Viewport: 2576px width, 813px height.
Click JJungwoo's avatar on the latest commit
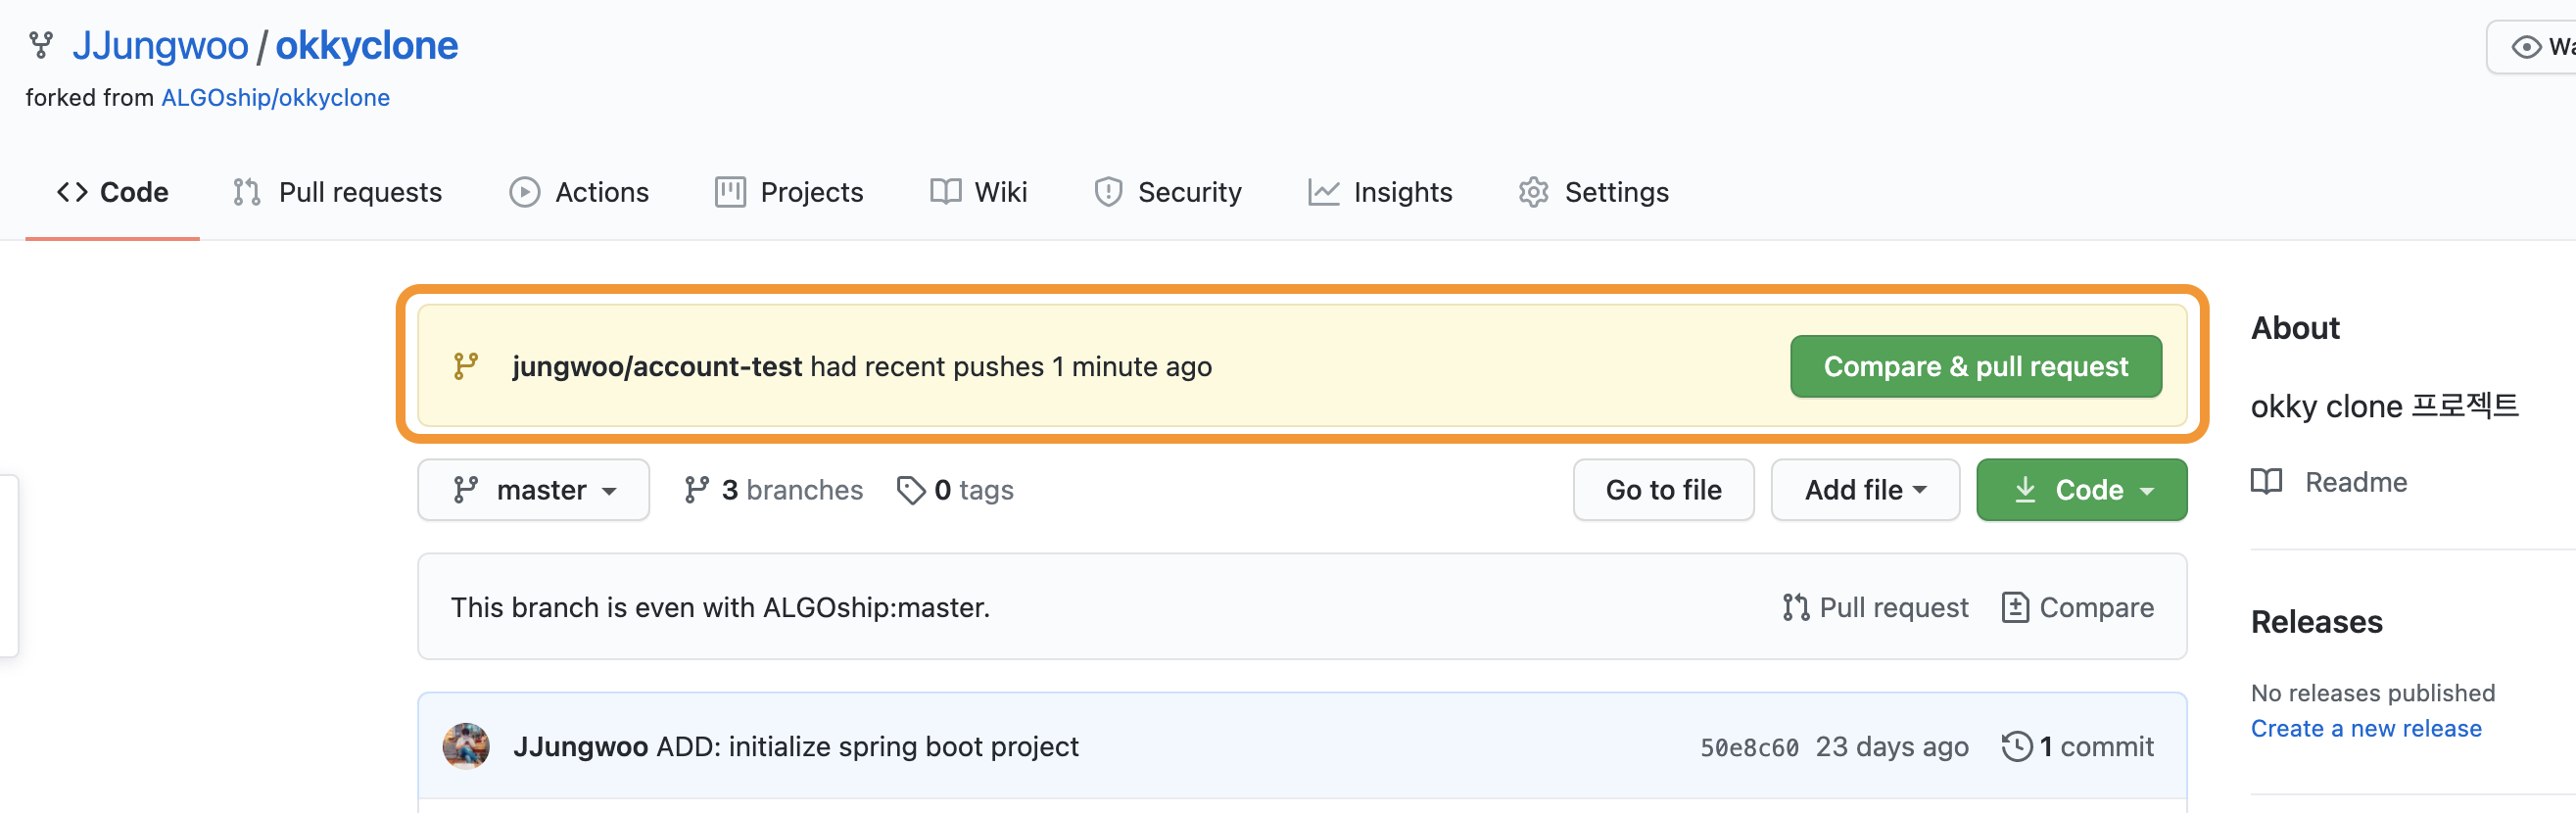(x=466, y=747)
